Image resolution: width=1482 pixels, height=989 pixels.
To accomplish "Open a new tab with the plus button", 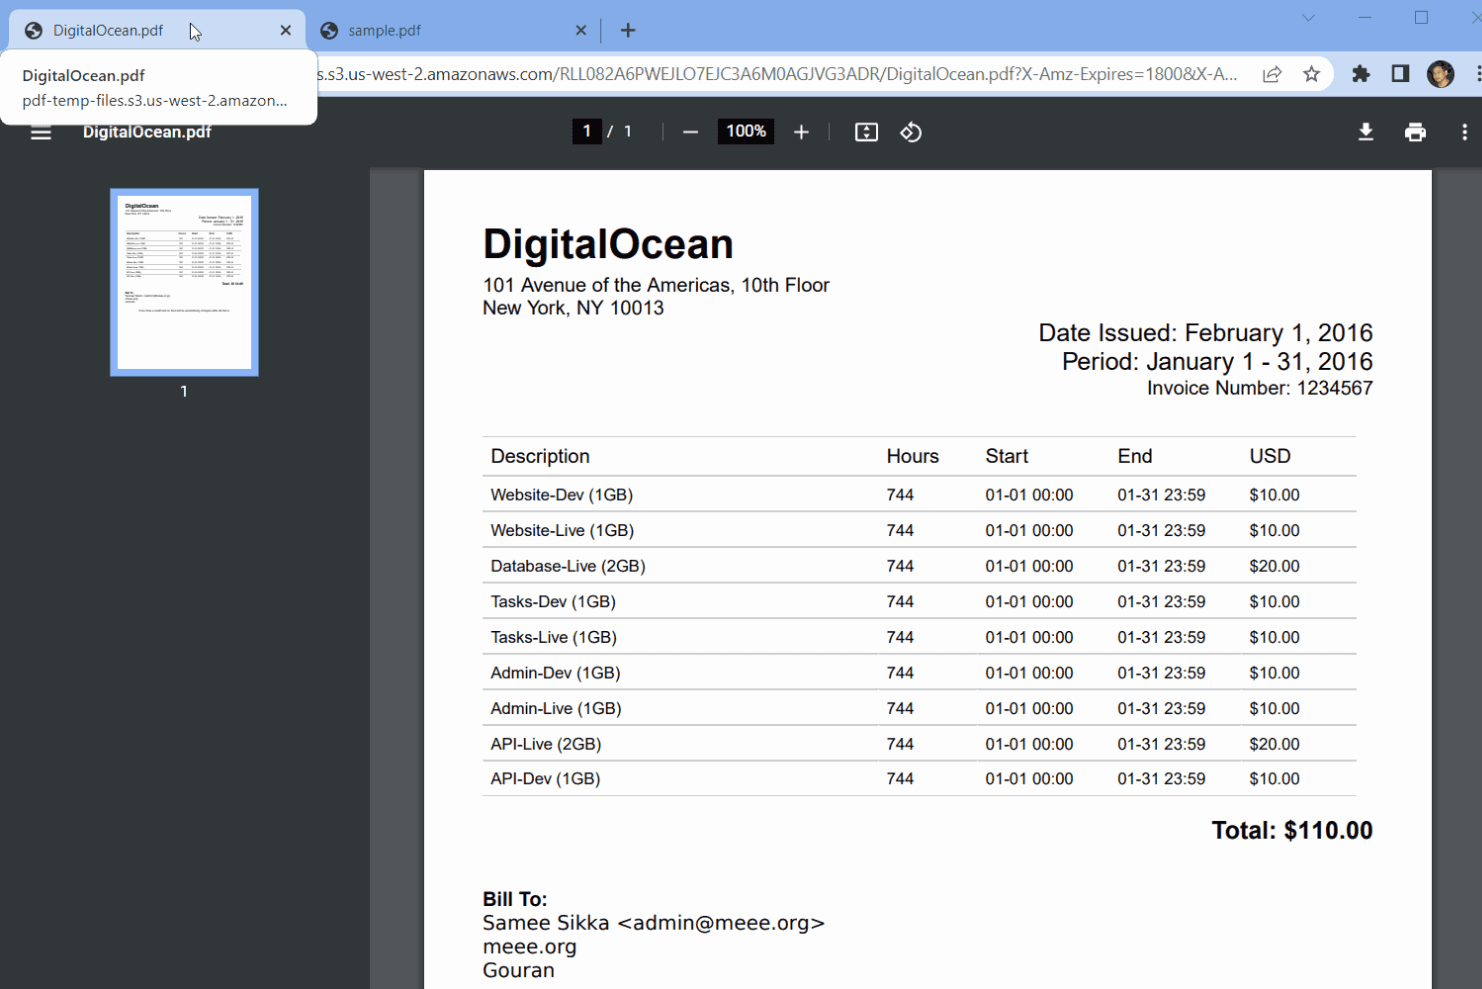I will 628,30.
